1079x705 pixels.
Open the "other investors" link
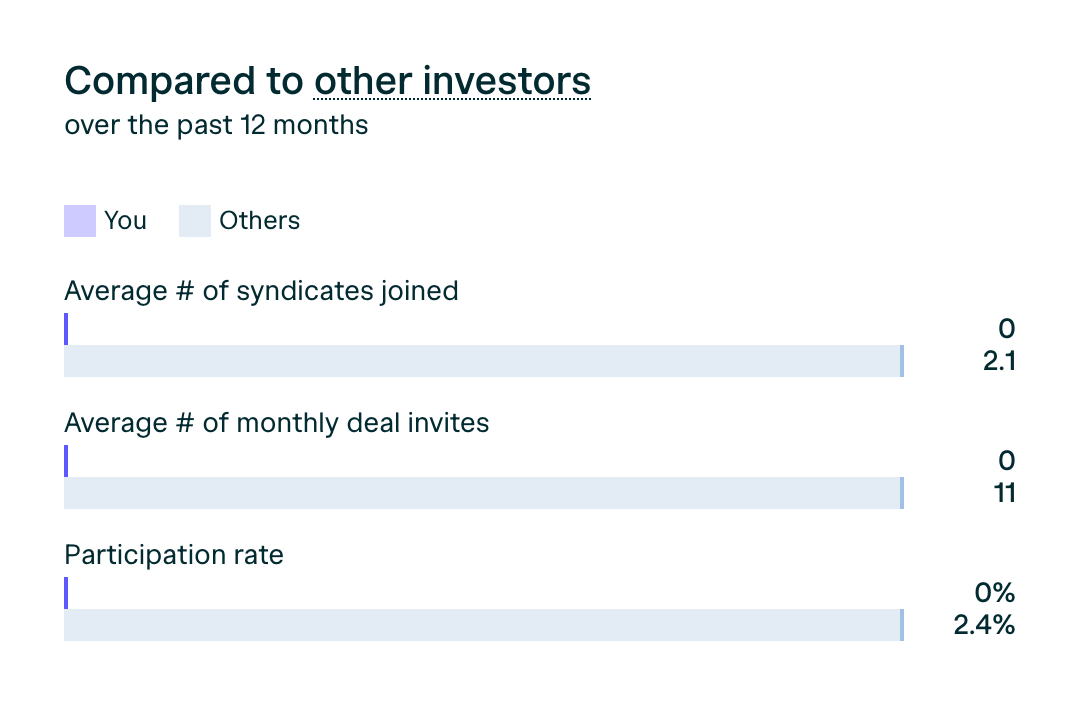click(x=452, y=82)
